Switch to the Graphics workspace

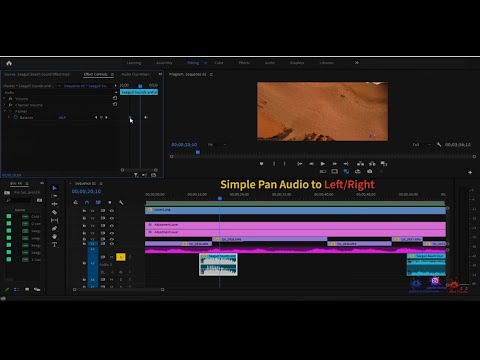coord(297,63)
